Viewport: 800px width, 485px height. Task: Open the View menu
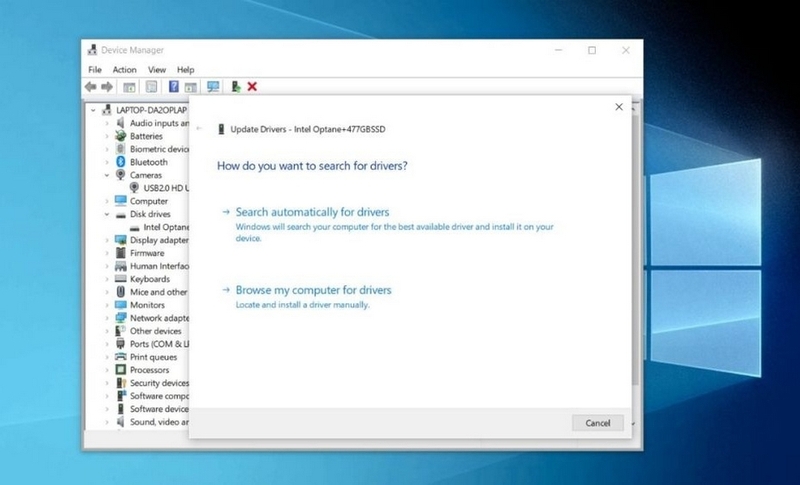click(x=157, y=69)
